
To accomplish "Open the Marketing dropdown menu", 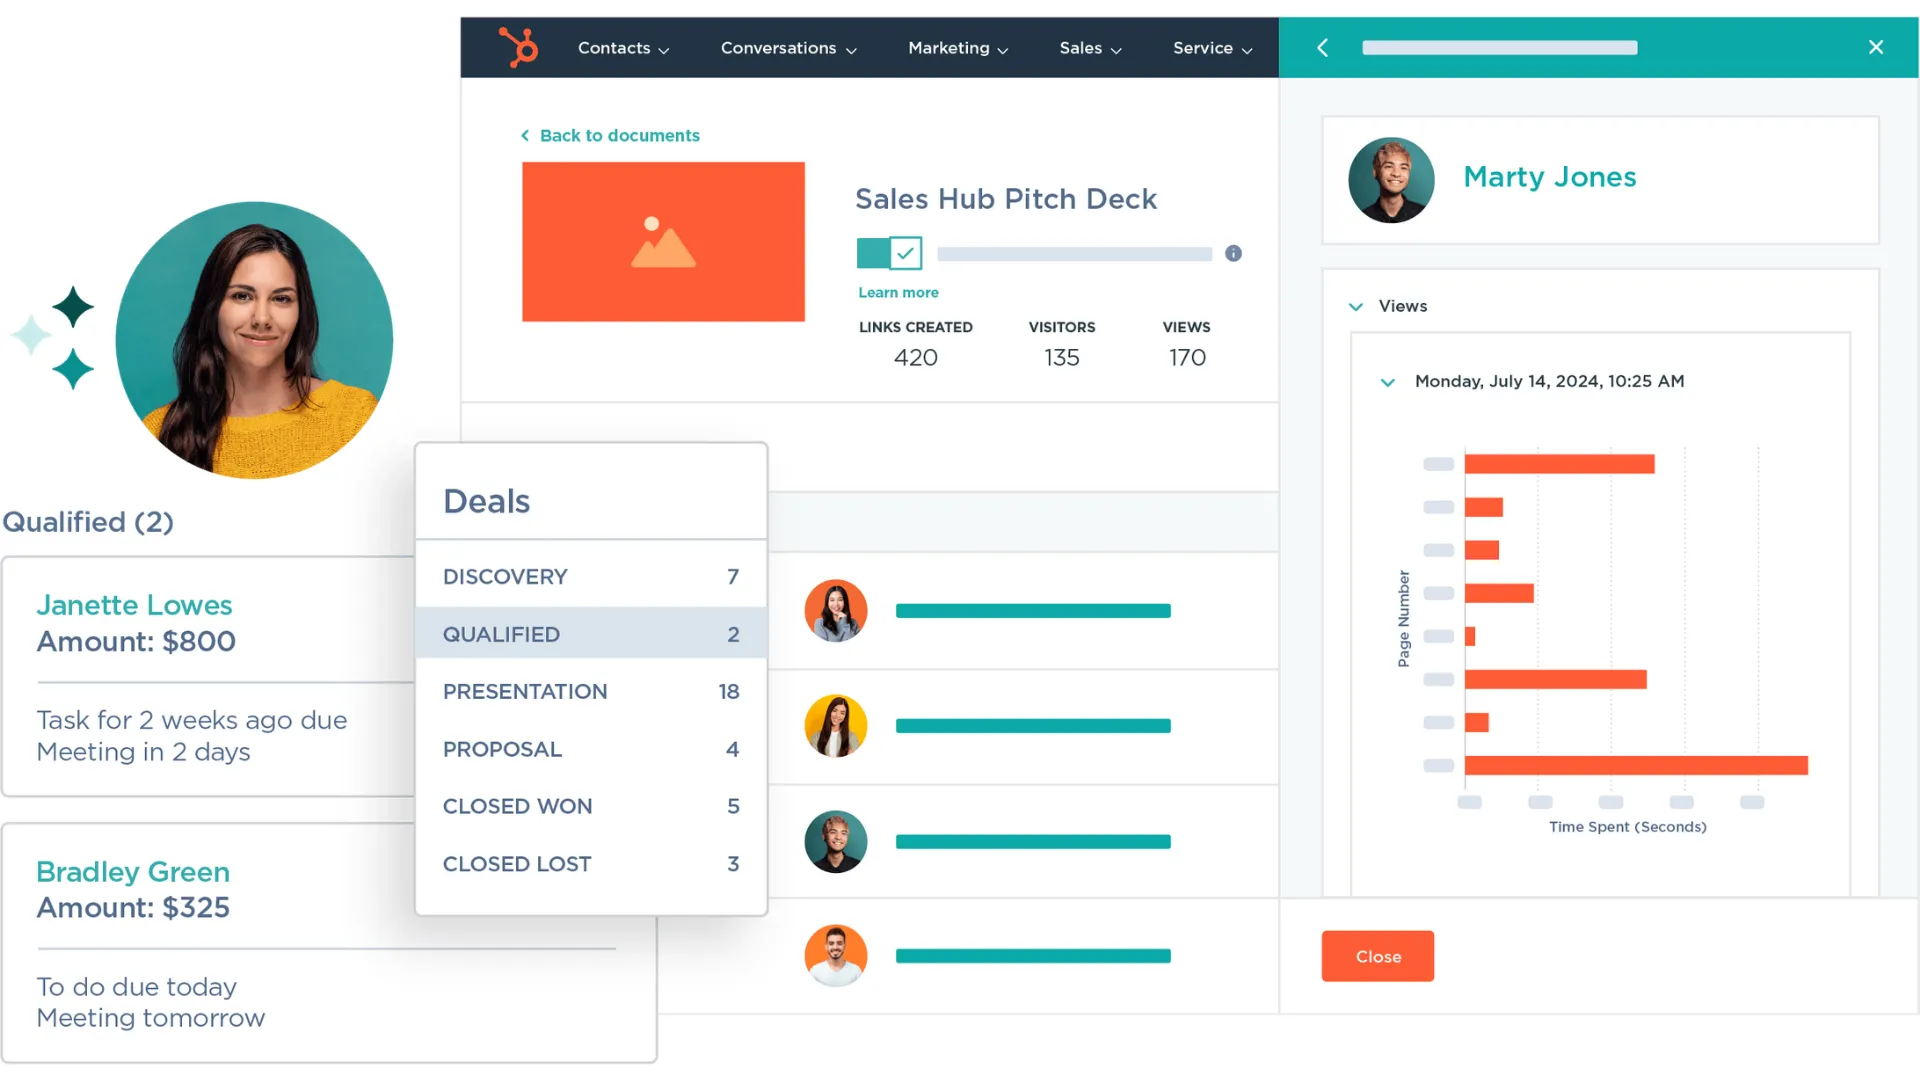I will (957, 48).
